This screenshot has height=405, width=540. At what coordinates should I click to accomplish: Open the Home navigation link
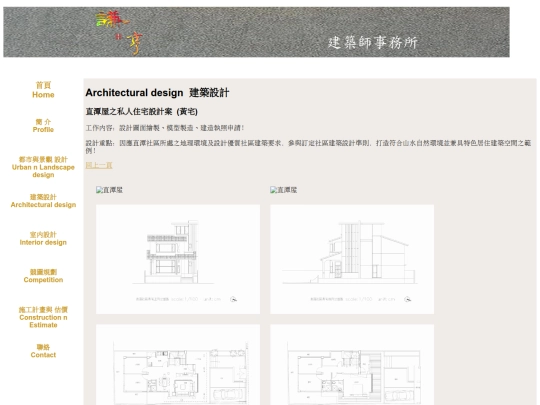click(x=43, y=90)
